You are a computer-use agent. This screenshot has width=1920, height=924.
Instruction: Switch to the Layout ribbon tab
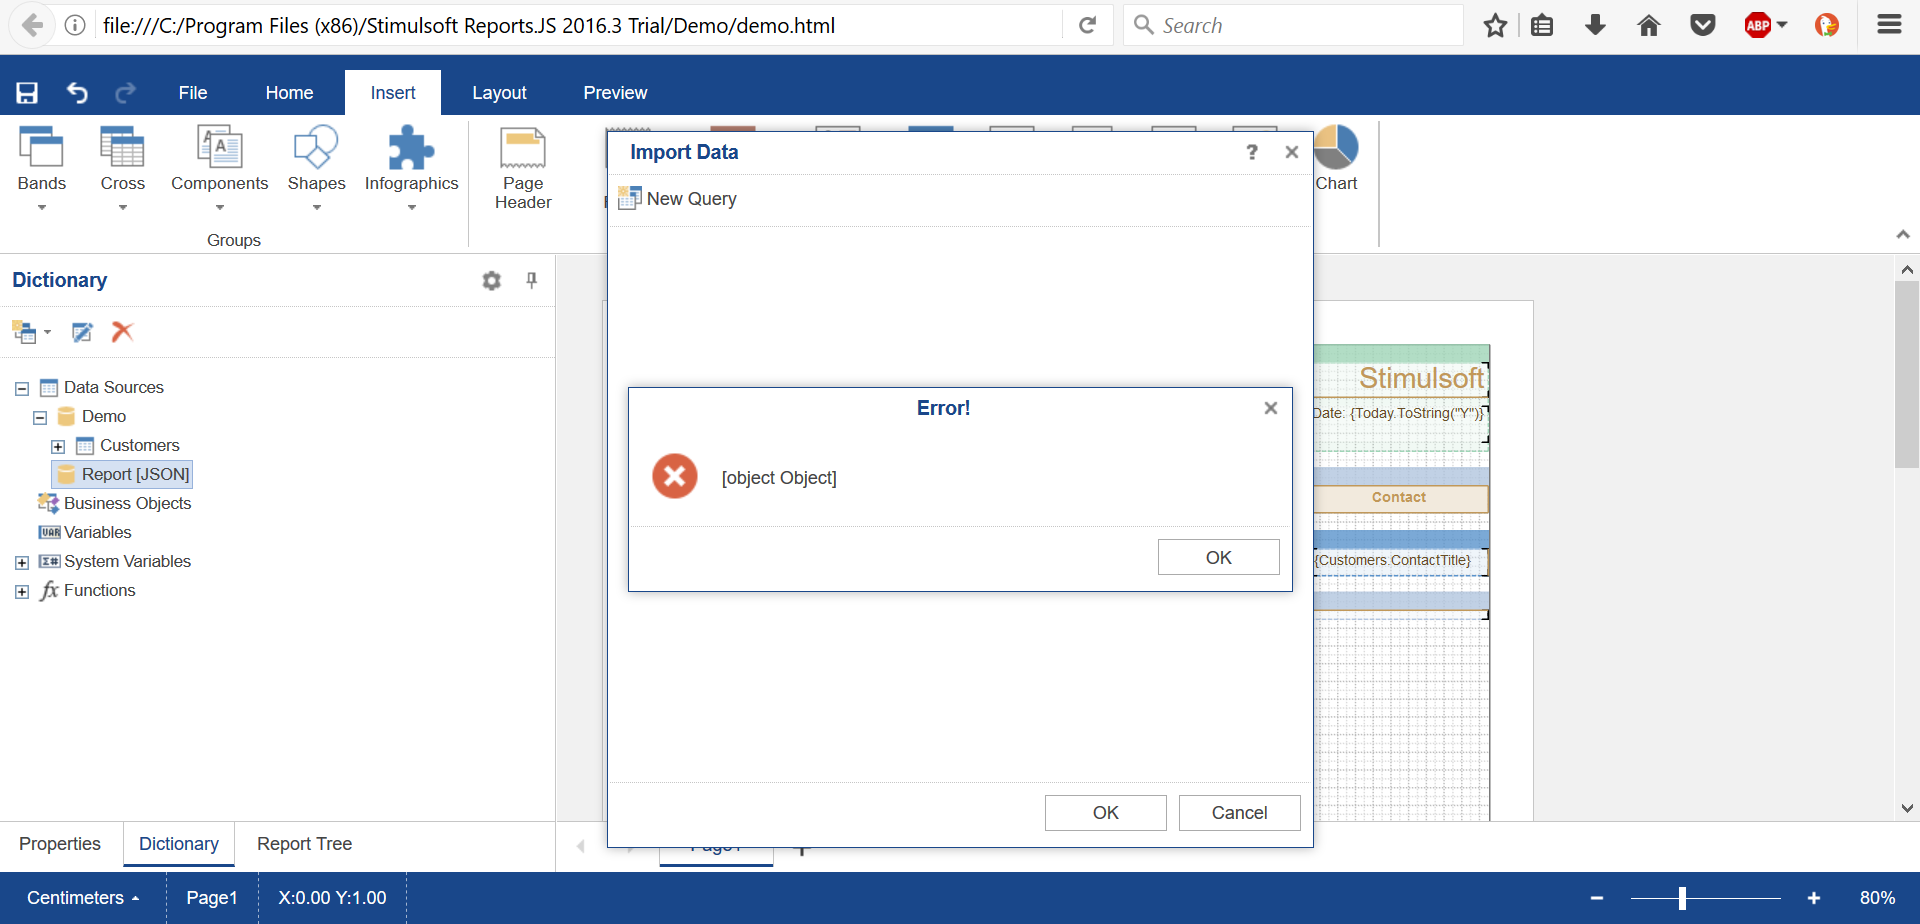[499, 93]
